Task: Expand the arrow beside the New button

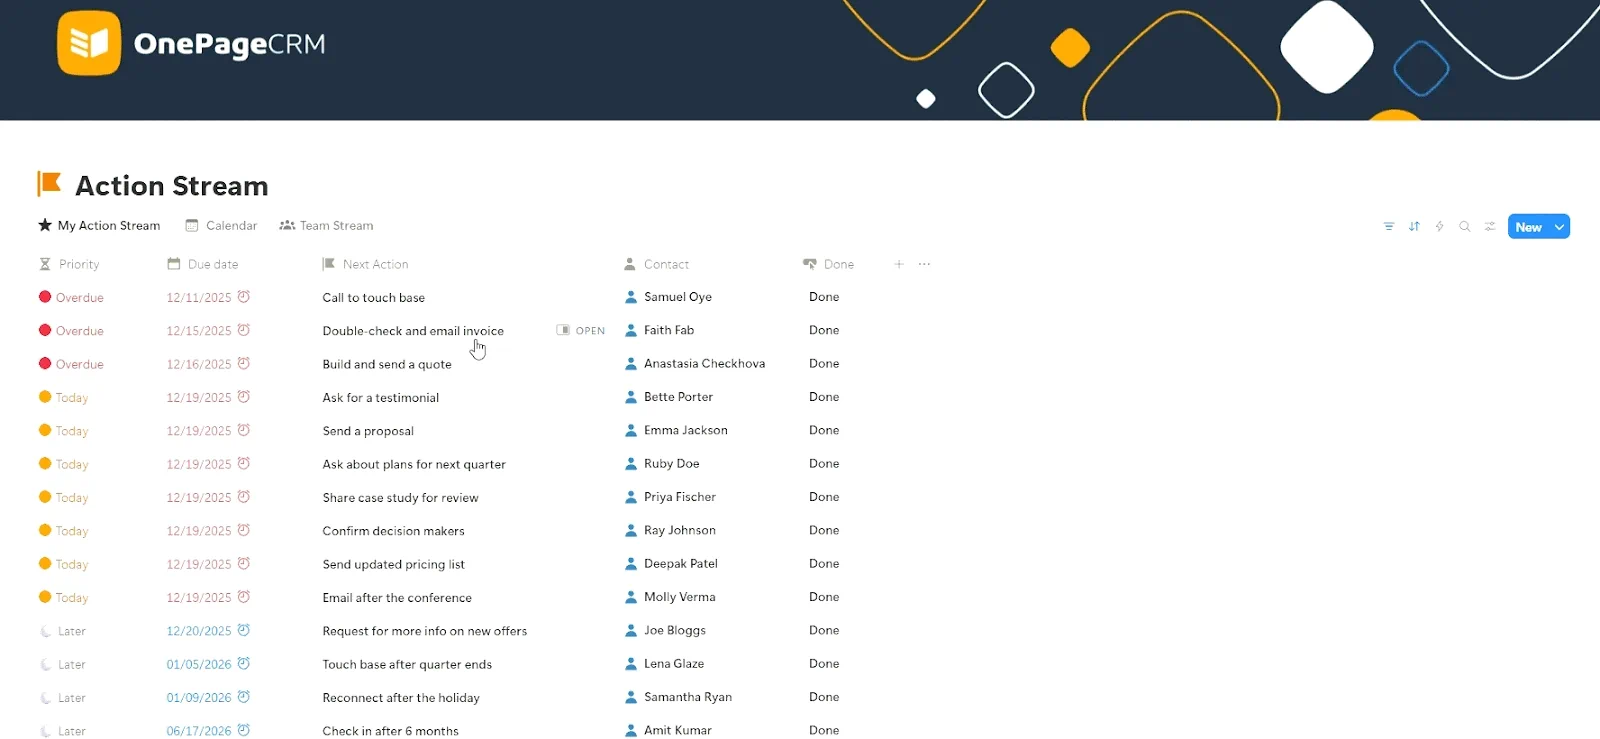Action: point(1559,227)
